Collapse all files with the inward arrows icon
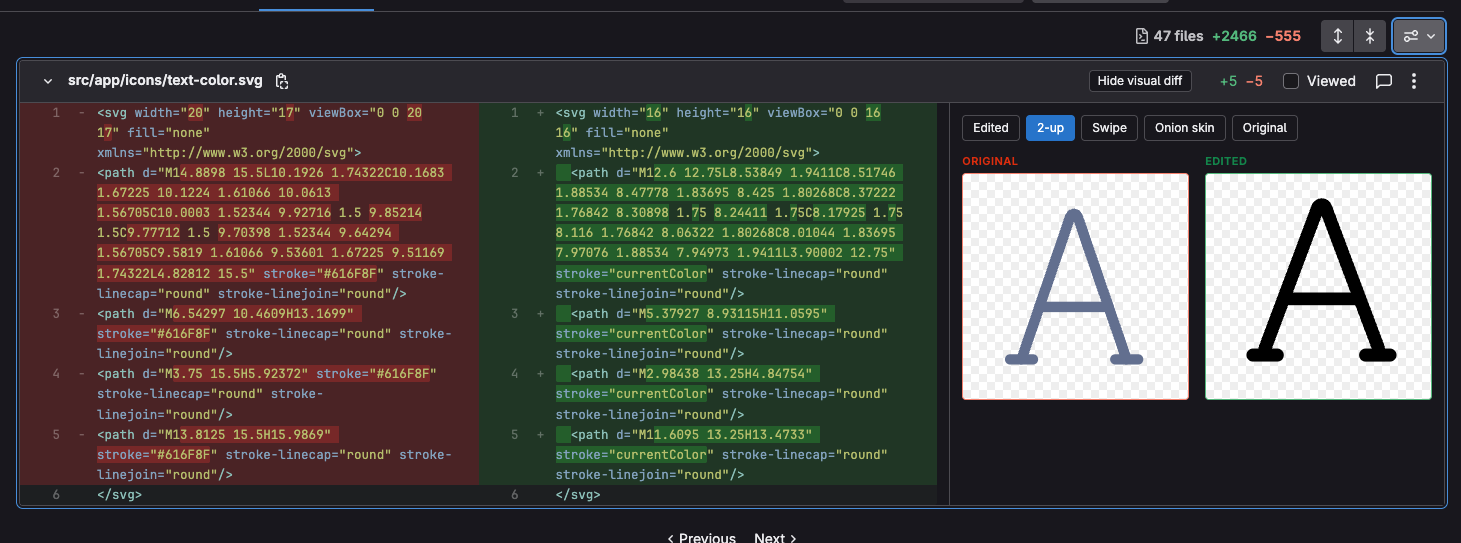Viewport: 1461px width, 543px height. 1370,36
